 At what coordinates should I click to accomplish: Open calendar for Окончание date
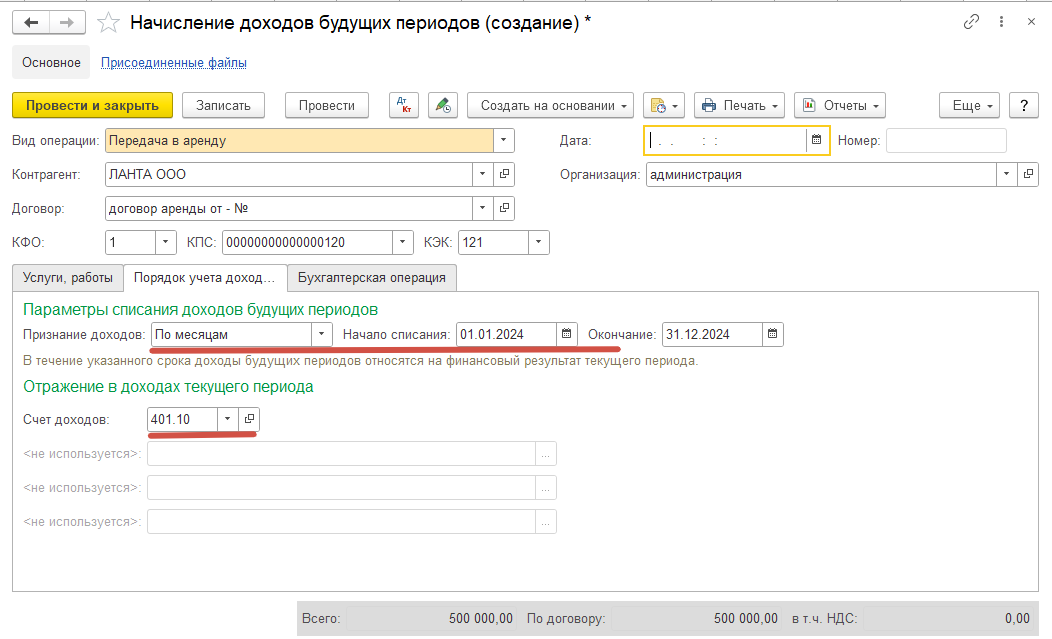[x=772, y=334]
